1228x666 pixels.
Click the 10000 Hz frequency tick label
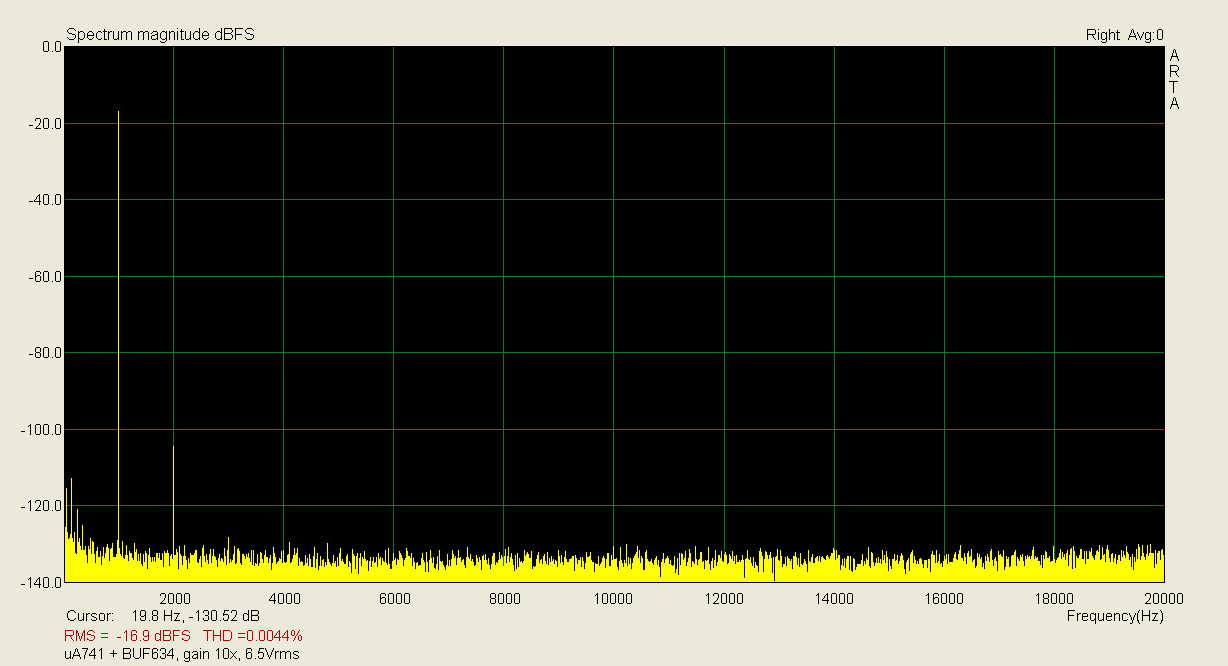click(x=612, y=600)
